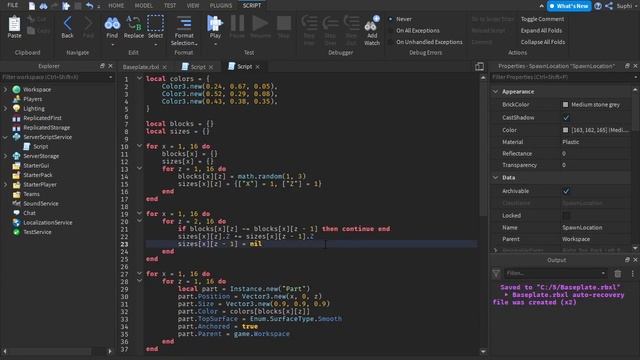640x360 pixels.
Task: Click Collapse All Folds action
Action: [543, 42]
